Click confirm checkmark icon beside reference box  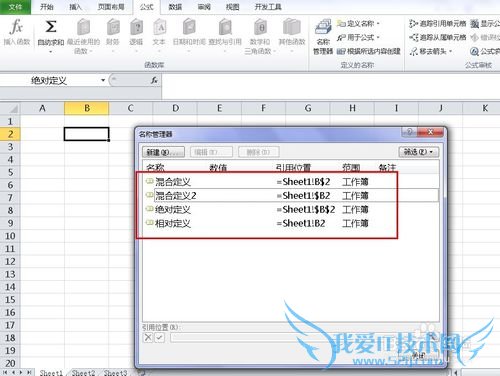159,337
